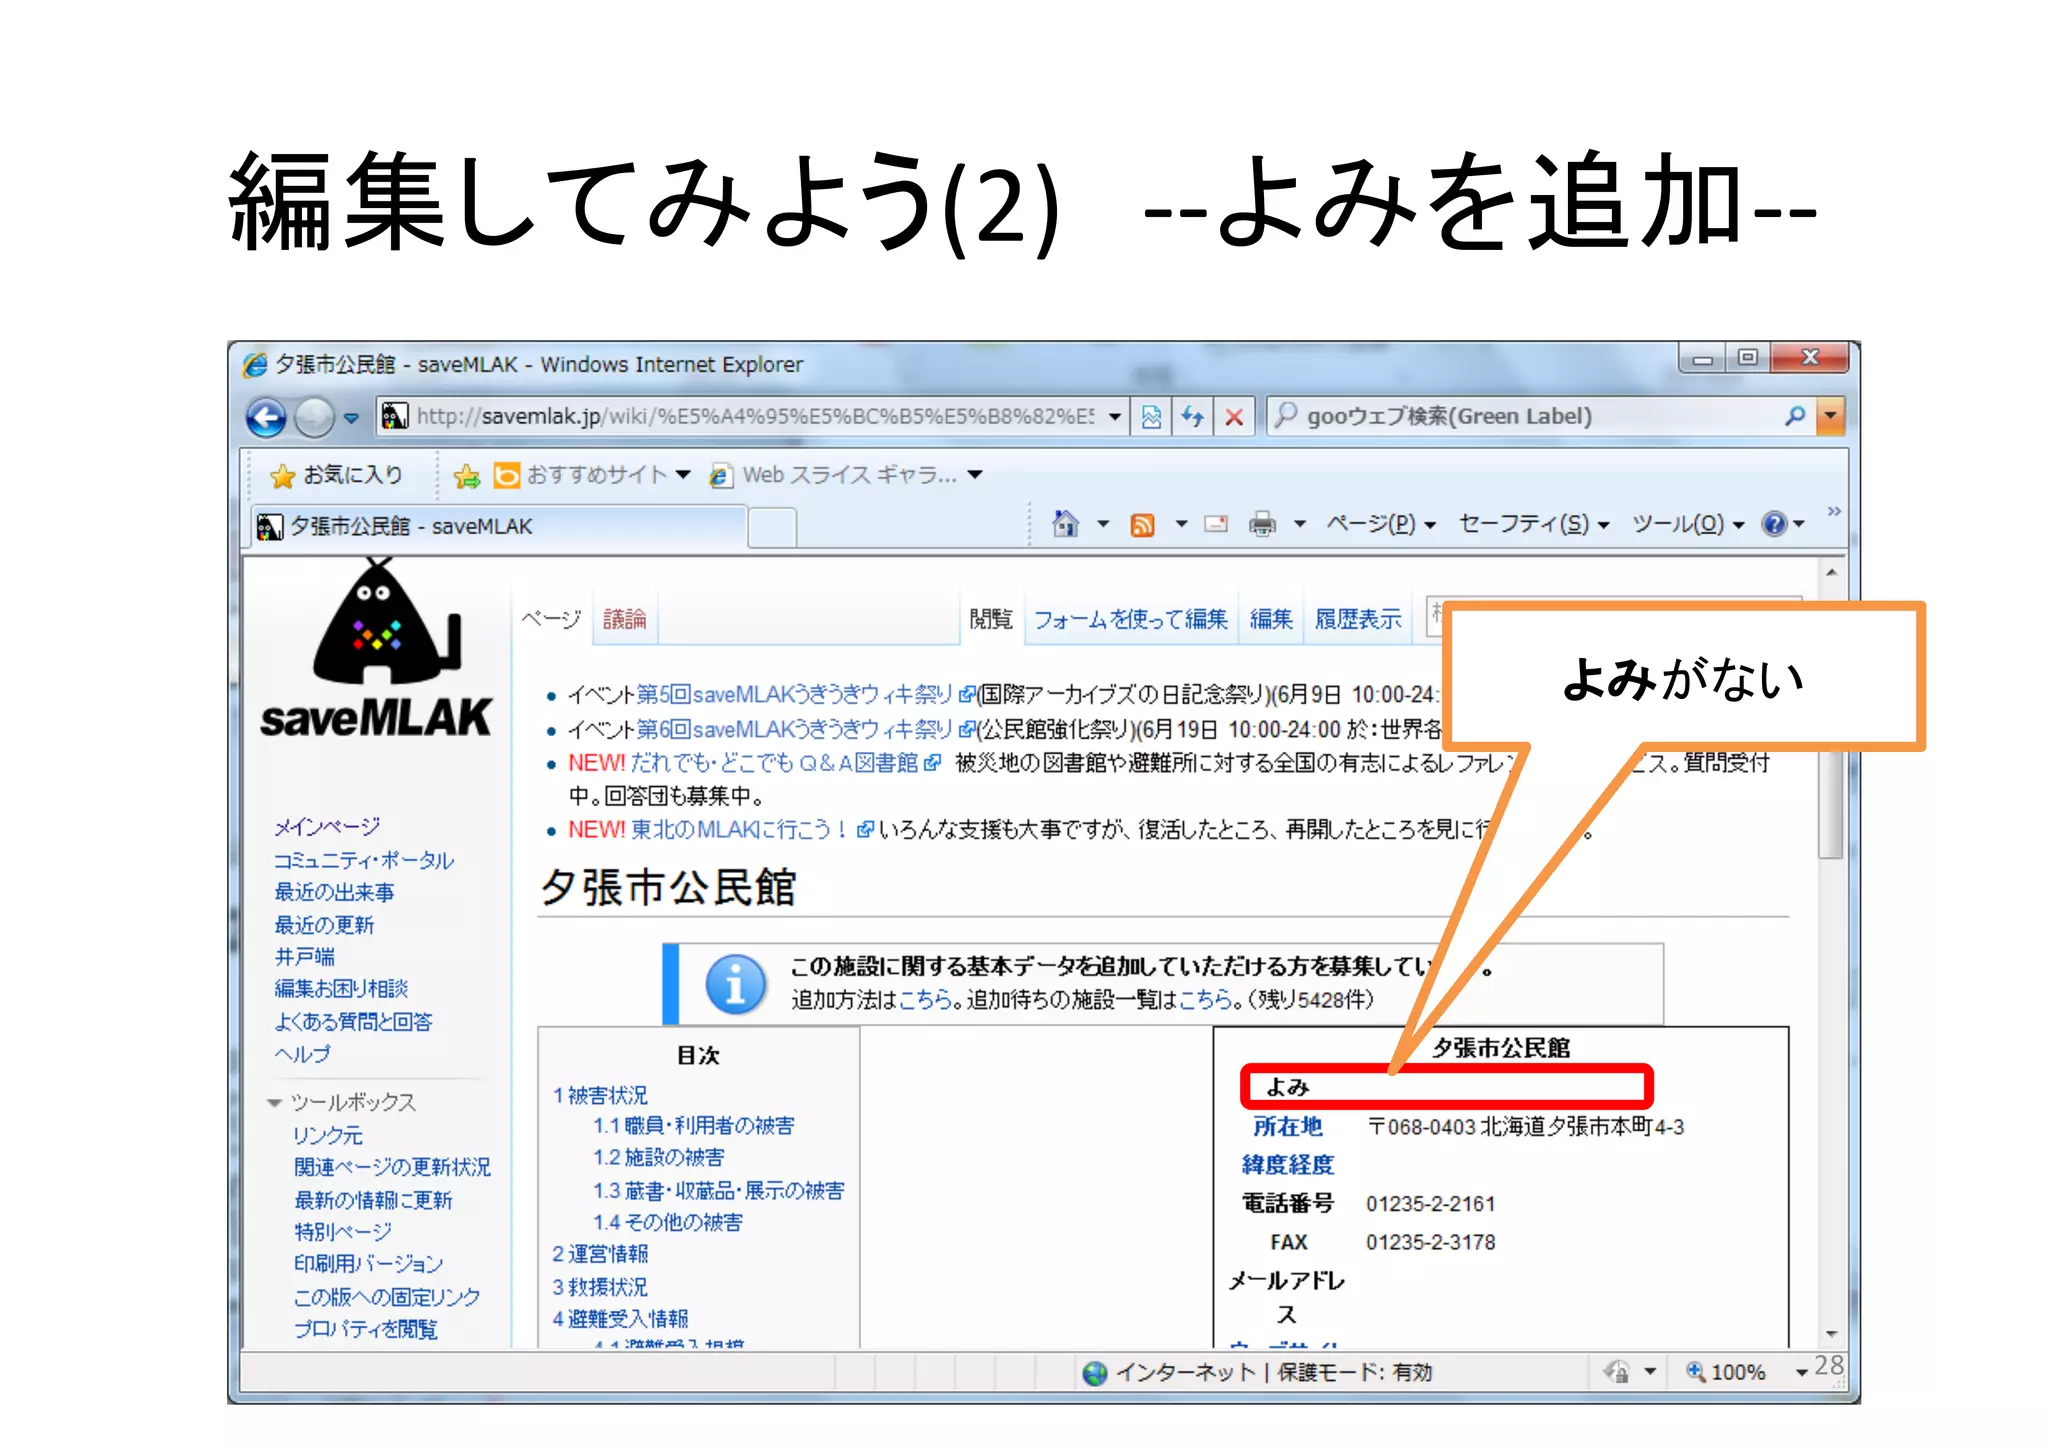
Task: Open the zoom level 100% dropdown
Action: [1800, 1371]
